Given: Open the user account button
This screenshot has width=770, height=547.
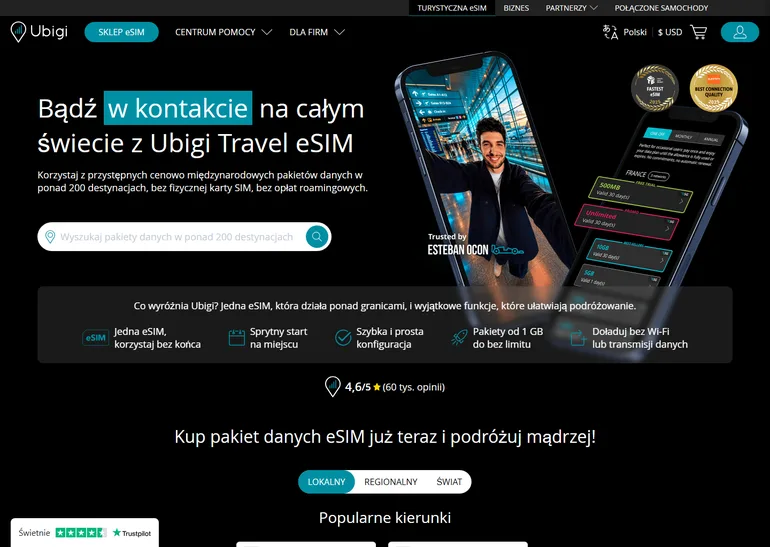Looking at the screenshot, I should (x=740, y=32).
